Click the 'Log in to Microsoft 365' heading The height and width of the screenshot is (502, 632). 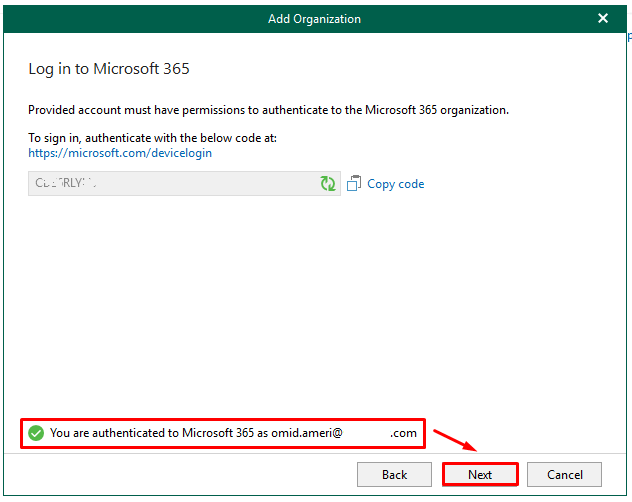(x=109, y=69)
